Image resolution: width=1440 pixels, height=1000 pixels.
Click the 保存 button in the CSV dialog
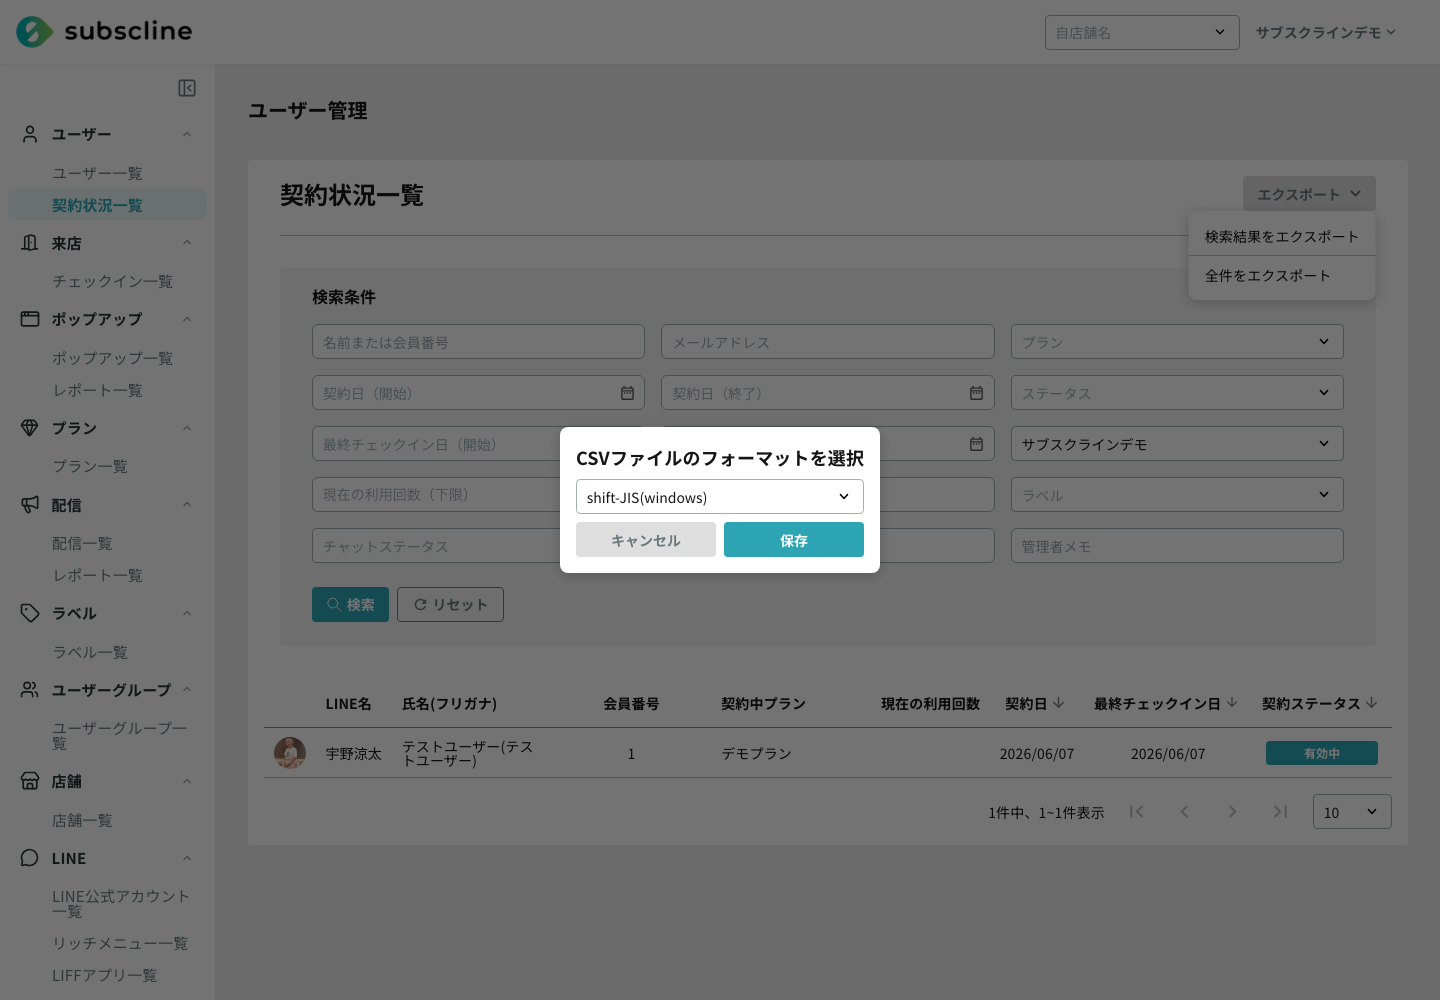pyautogui.click(x=794, y=540)
